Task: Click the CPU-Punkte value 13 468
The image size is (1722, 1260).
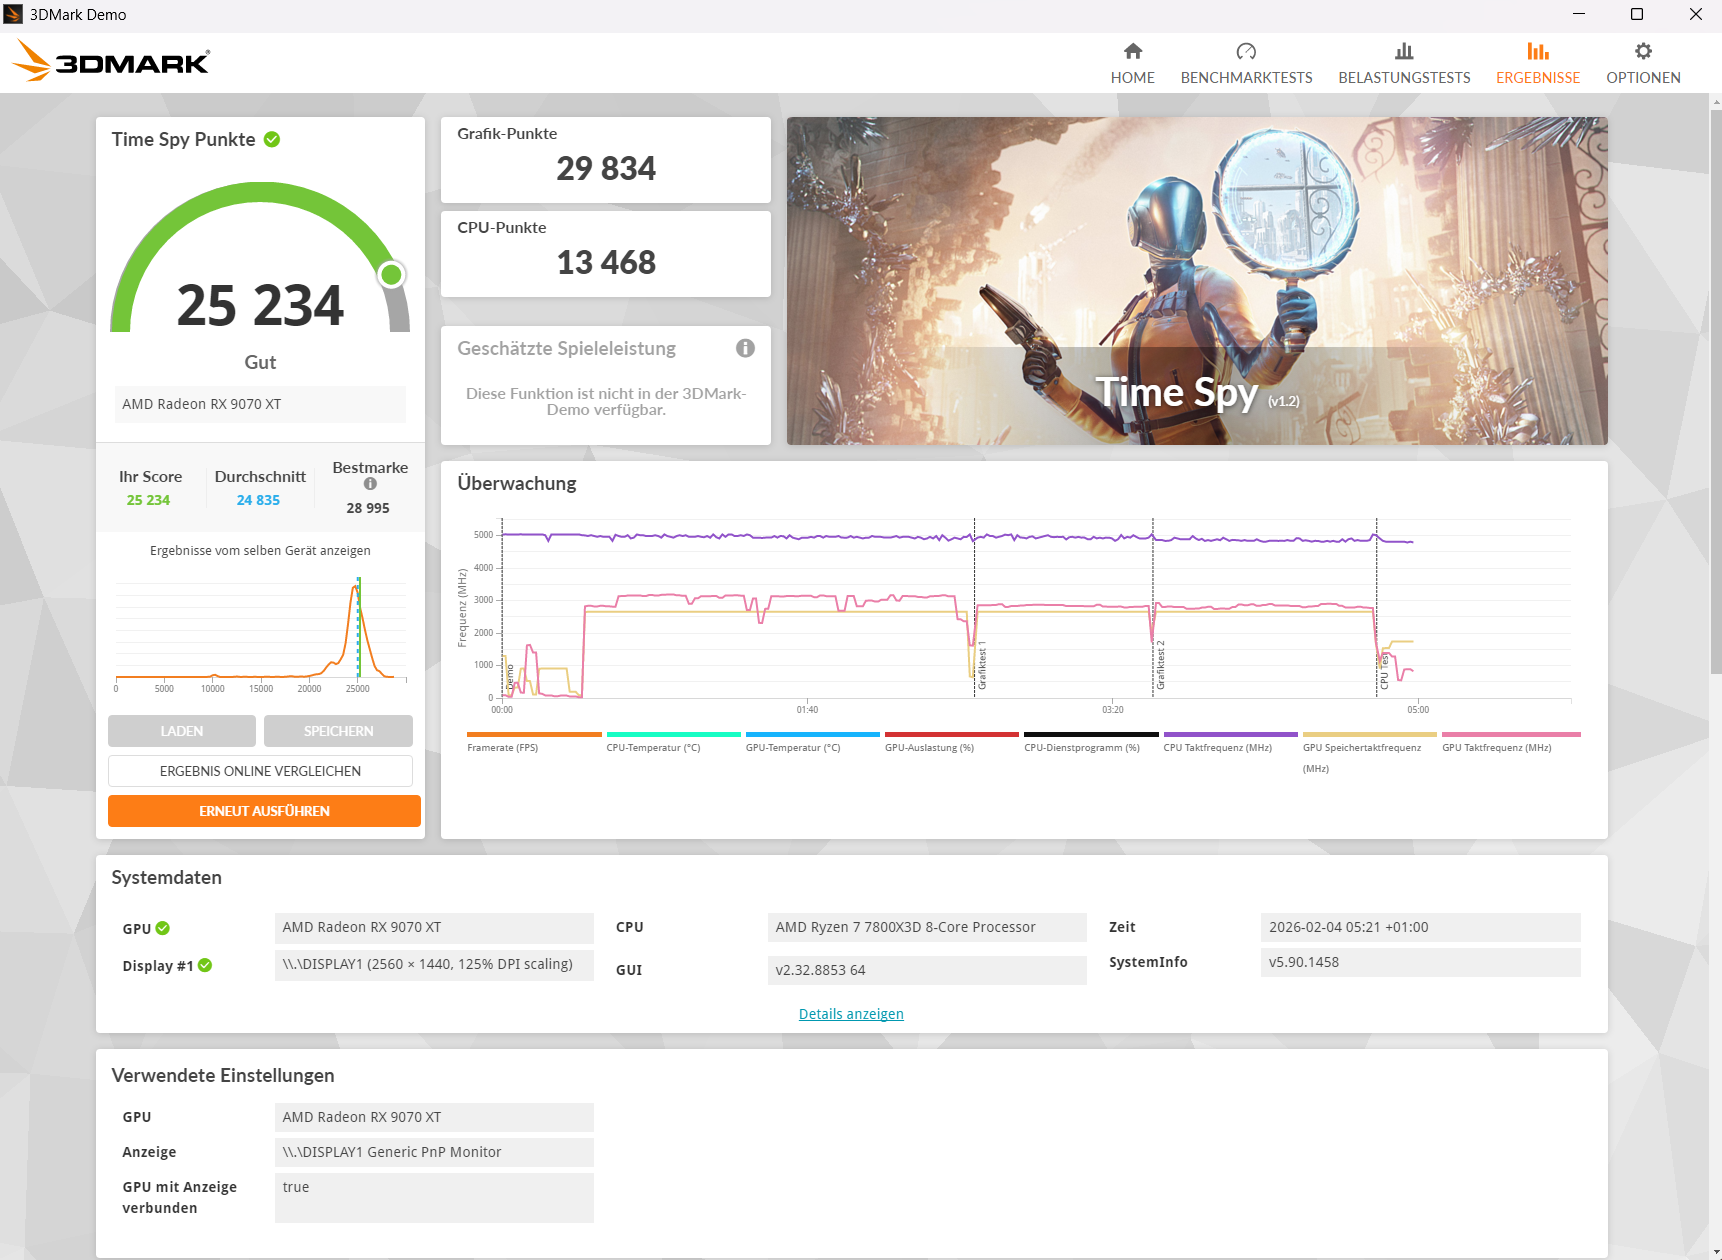Action: click(606, 262)
